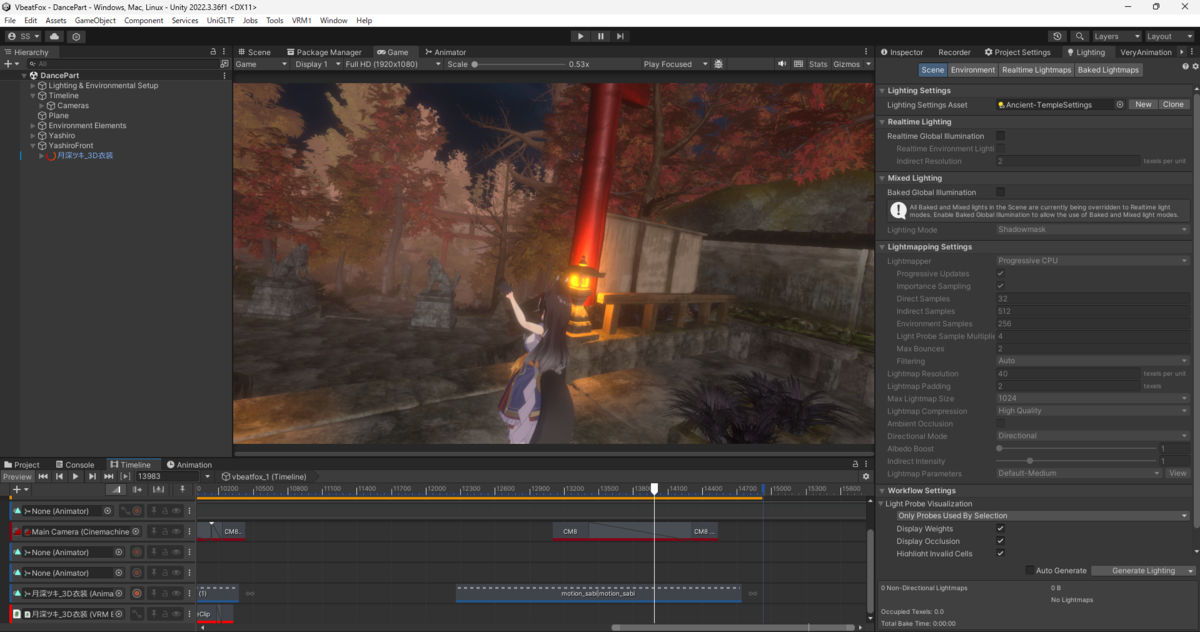Screen dimensions: 1200x632
Task: Adjust the Game view Scale slider
Action: coord(518,64)
